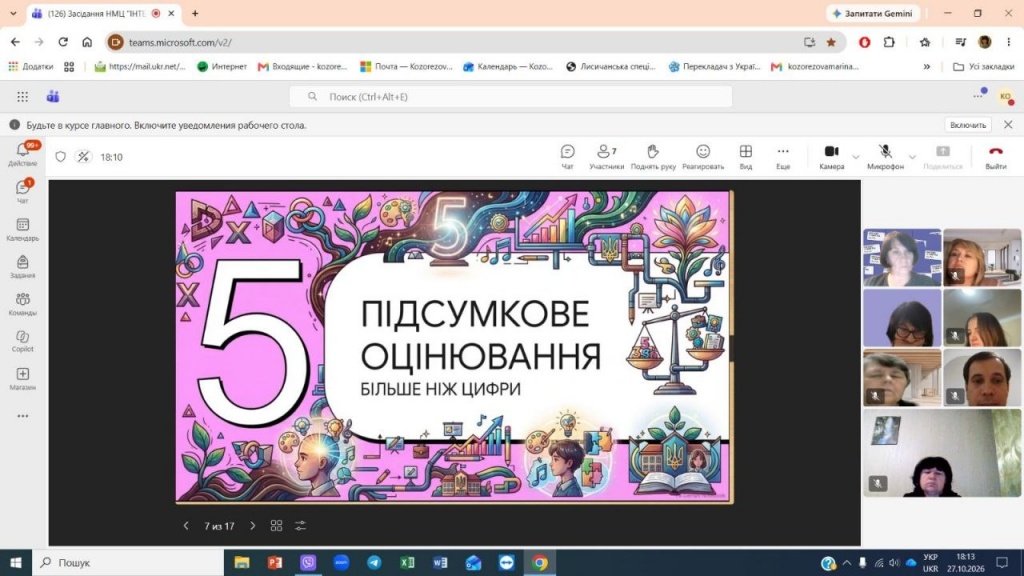The image size is (1024, 576).
Task: Focus the Поиск search field
Action: 511,97
